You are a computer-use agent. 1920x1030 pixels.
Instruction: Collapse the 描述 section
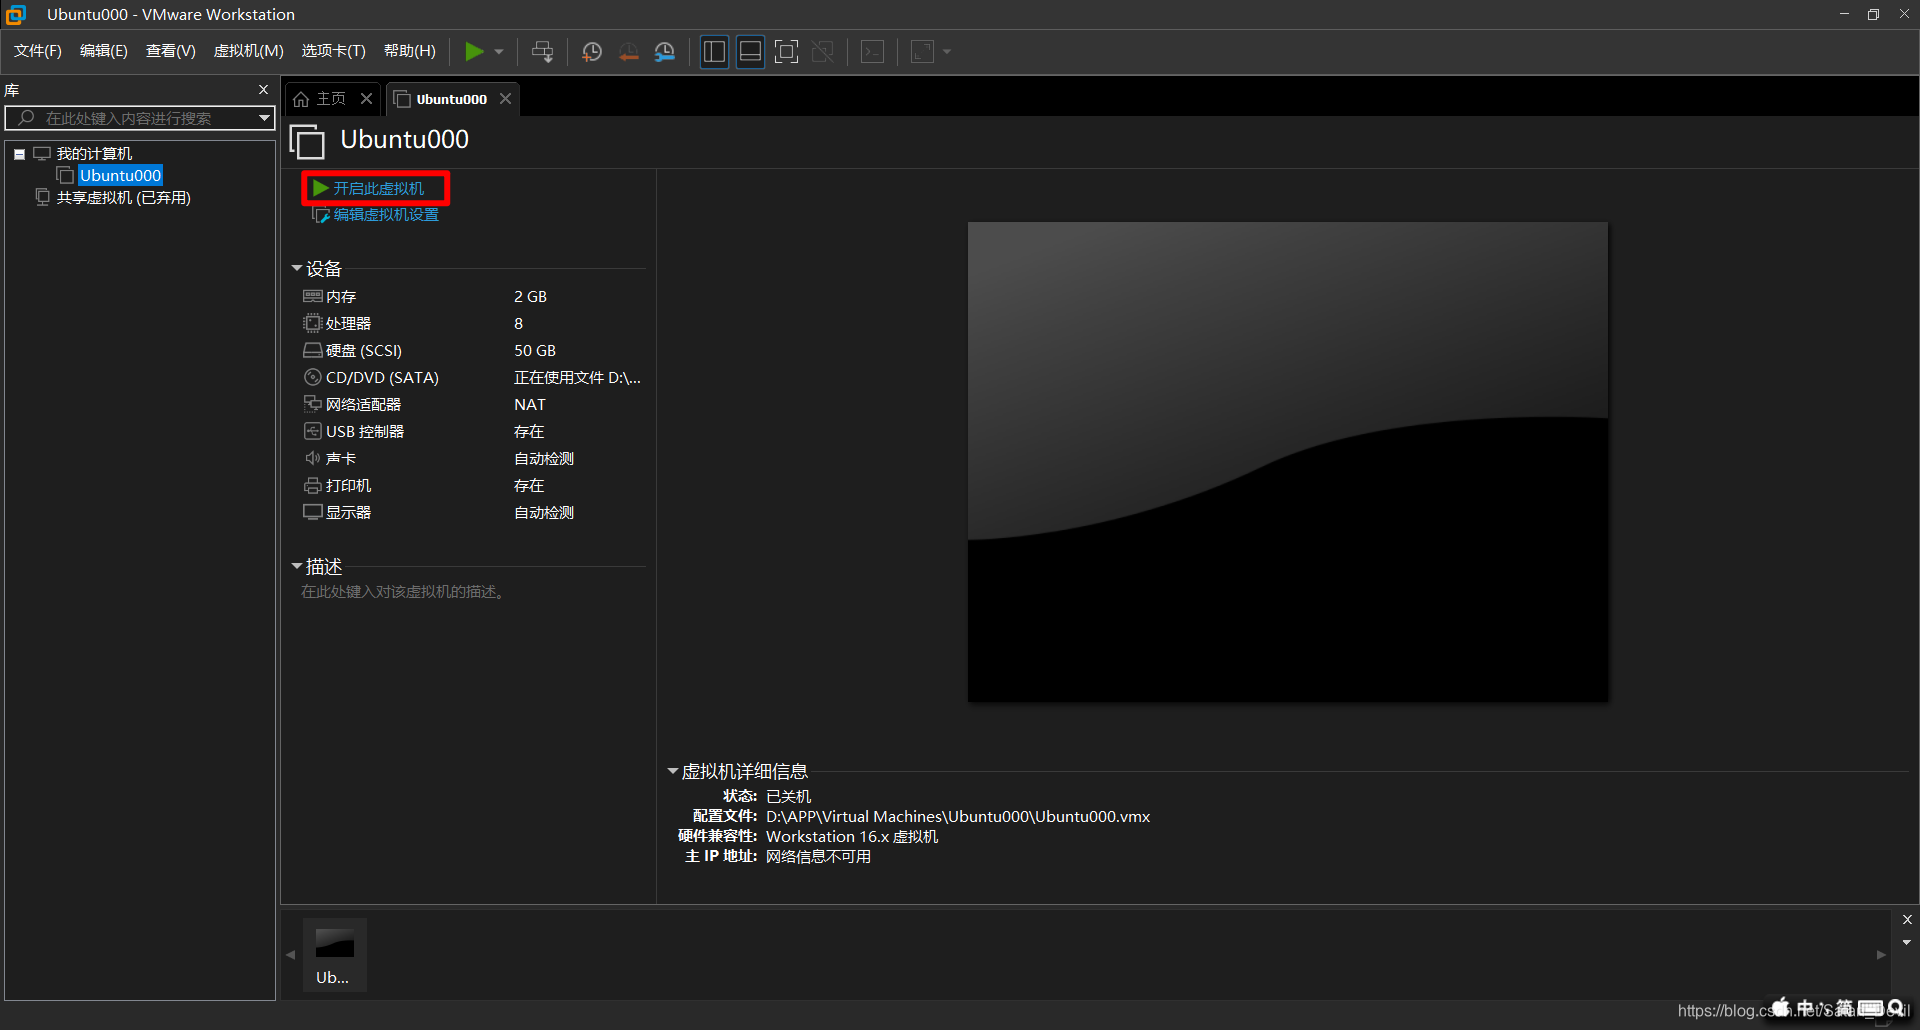297,566
